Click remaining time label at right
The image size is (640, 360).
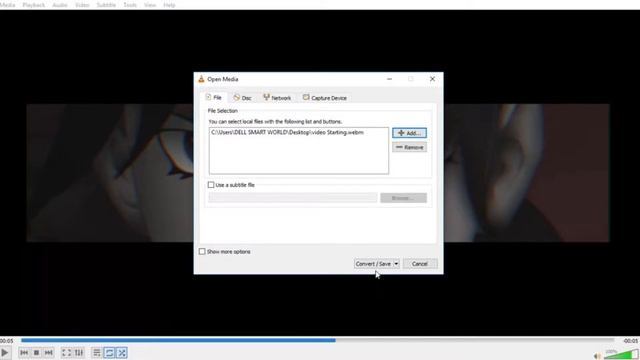click(631, 341)
